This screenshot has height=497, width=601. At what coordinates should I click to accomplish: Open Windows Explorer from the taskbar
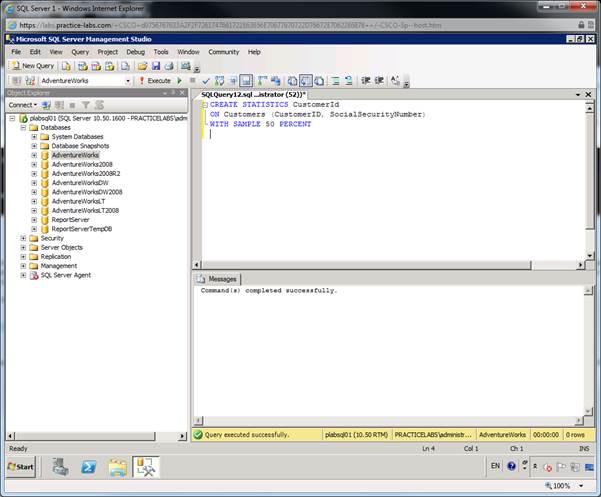[117, 467]
